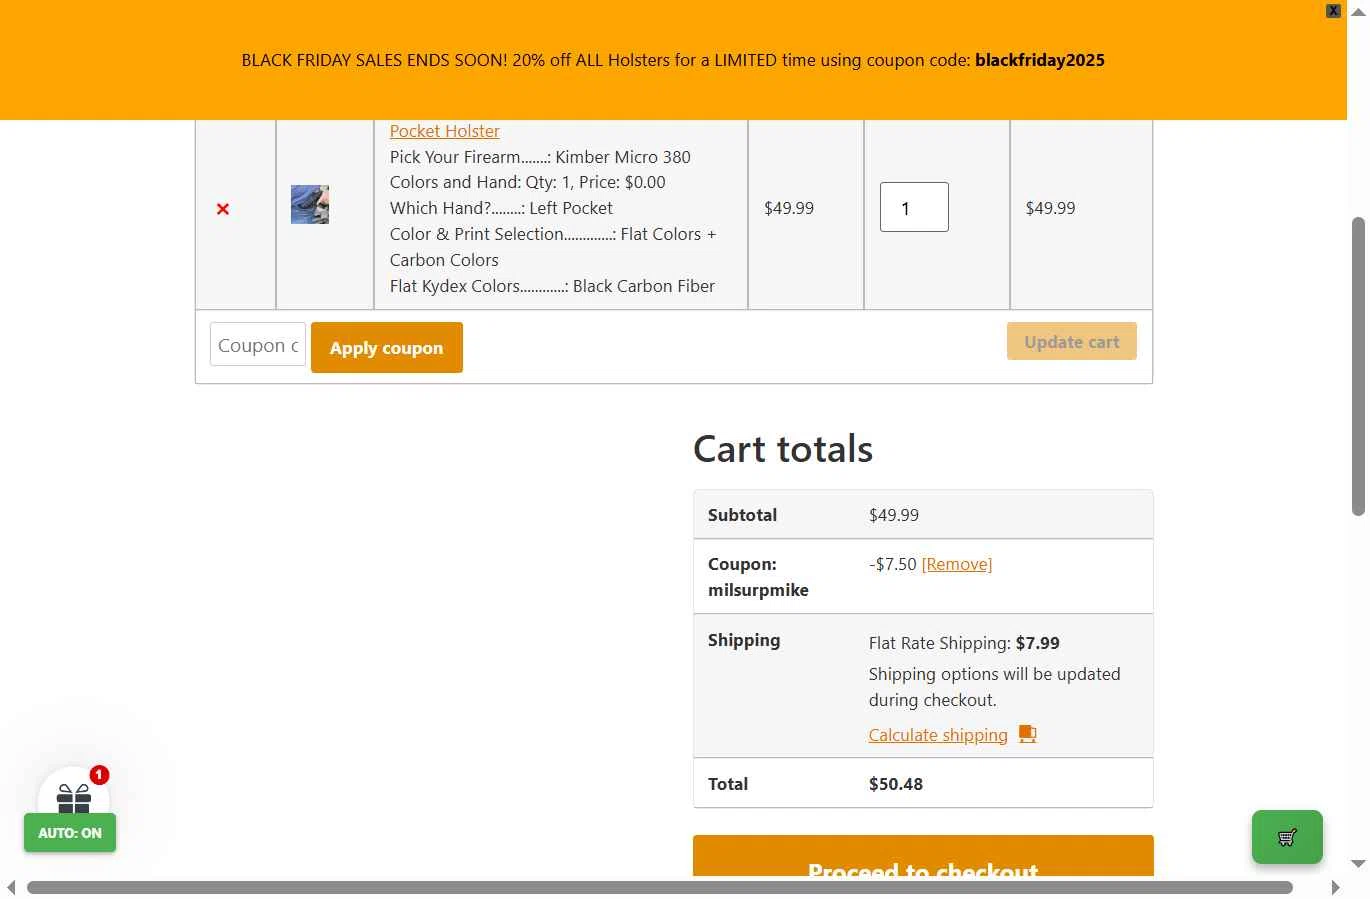Apply the coupon with Apply coupon button

click(387, 347)
